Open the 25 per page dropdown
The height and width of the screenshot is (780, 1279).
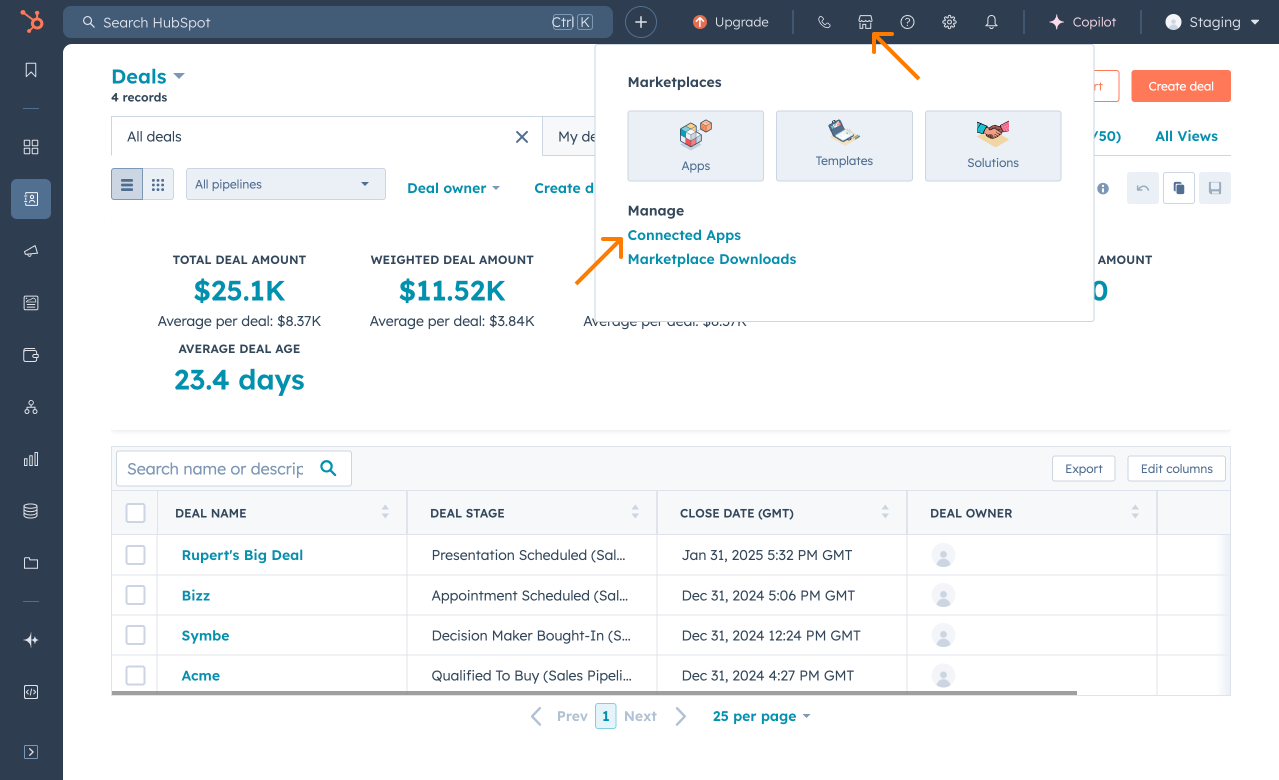point(761,716)
